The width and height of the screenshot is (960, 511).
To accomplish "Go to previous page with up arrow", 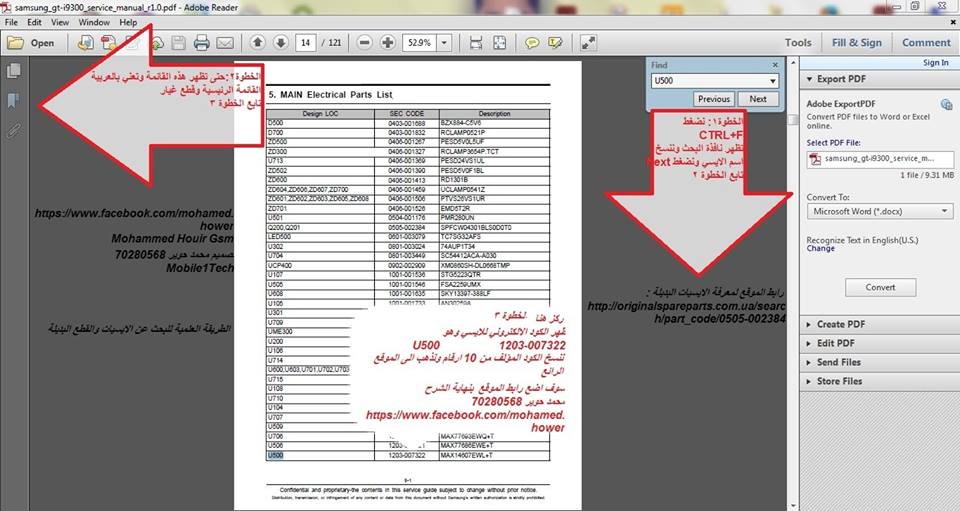I will (x=258, y=43).
